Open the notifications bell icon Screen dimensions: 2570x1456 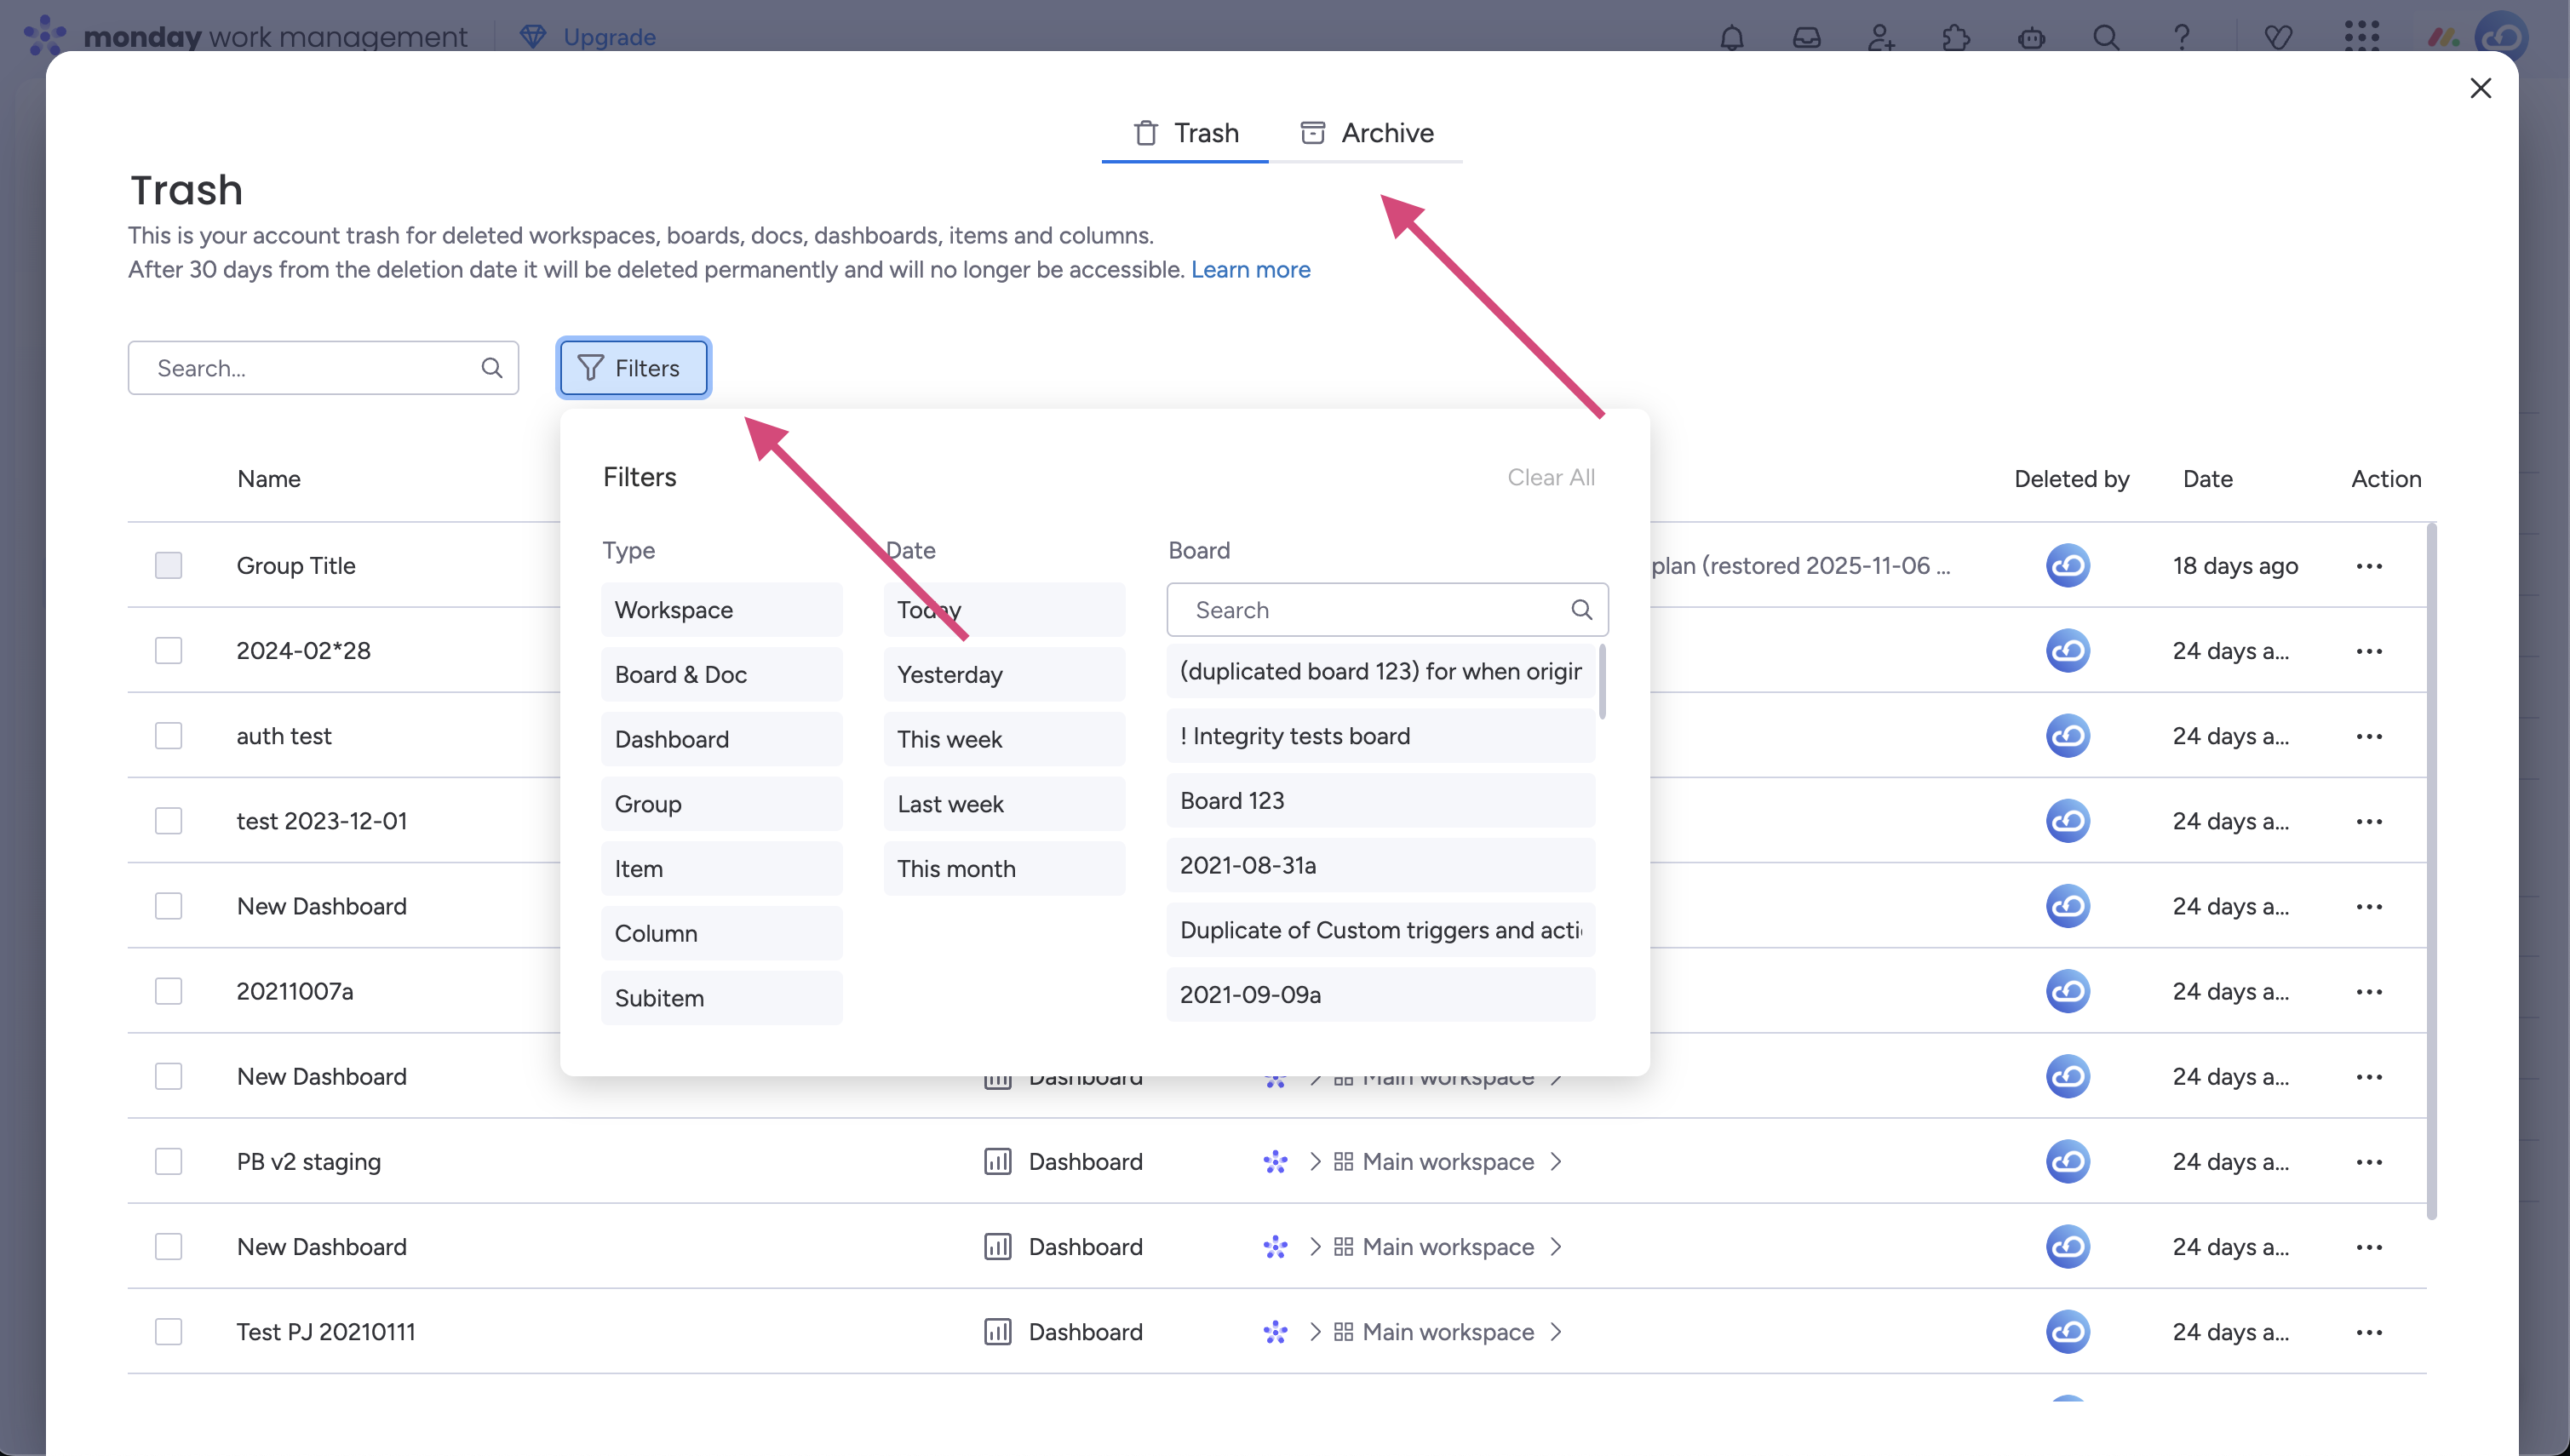(1731, 38)
